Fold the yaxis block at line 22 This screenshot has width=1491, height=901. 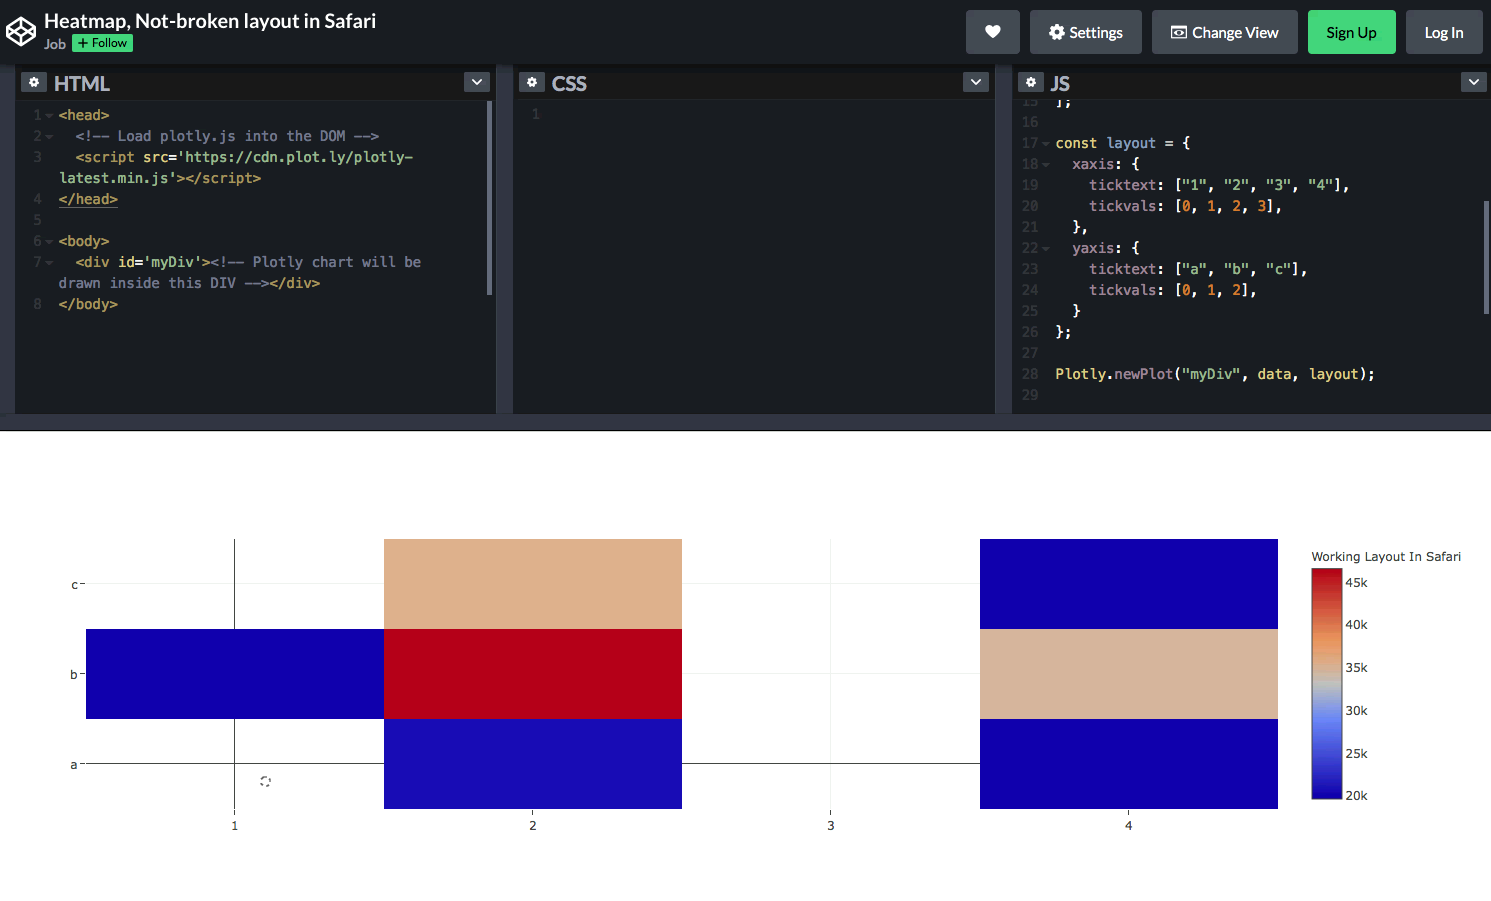point(1046,249)
